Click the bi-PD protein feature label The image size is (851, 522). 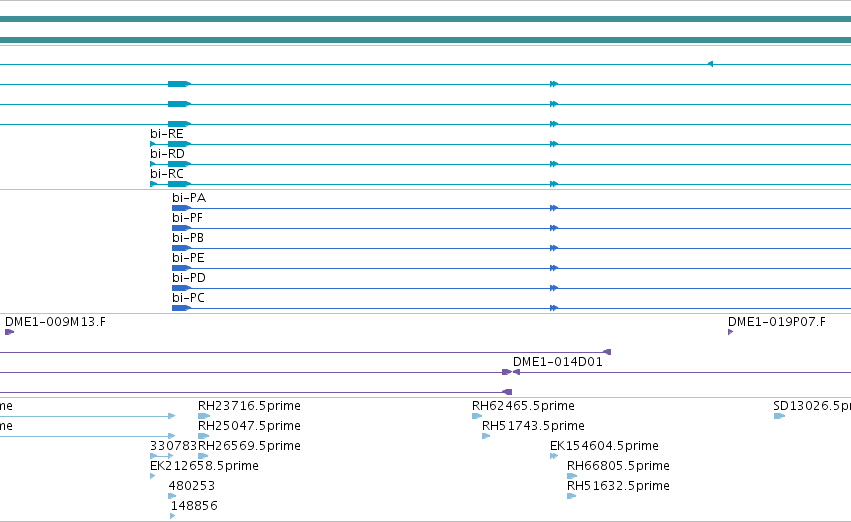pyautogui.click(x=189, y=278)
